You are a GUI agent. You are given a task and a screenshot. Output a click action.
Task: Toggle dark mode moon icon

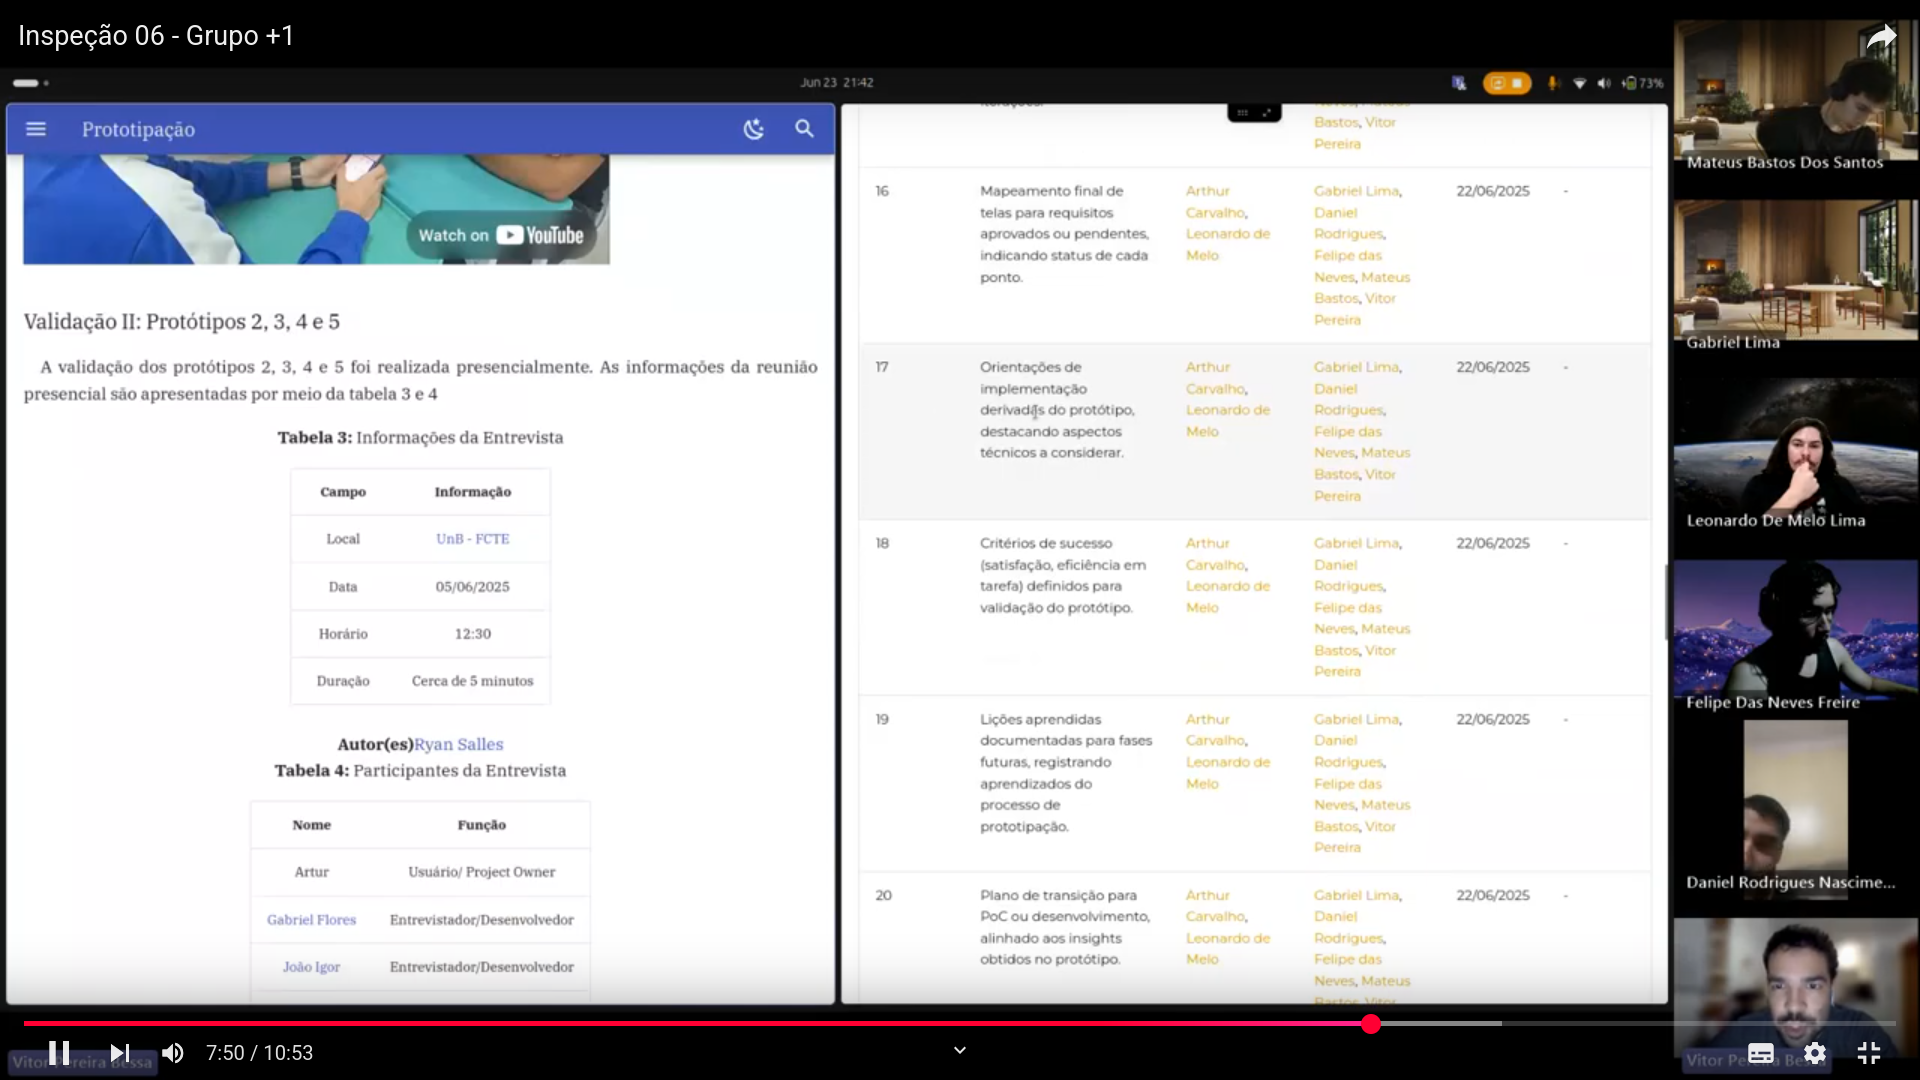754,129
